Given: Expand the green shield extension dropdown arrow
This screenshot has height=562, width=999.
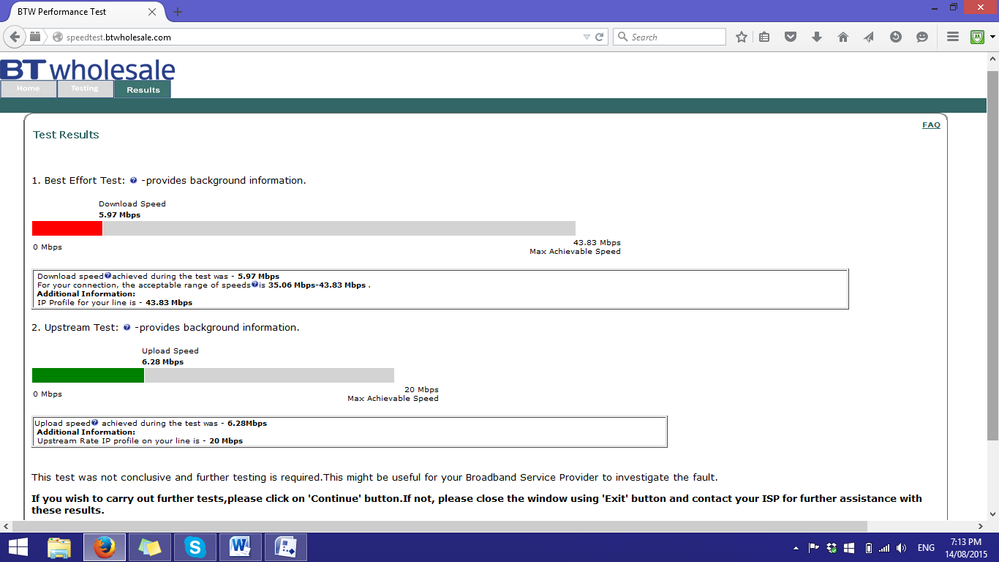Looking at the screenshot, I should click(x=992, y=37).
